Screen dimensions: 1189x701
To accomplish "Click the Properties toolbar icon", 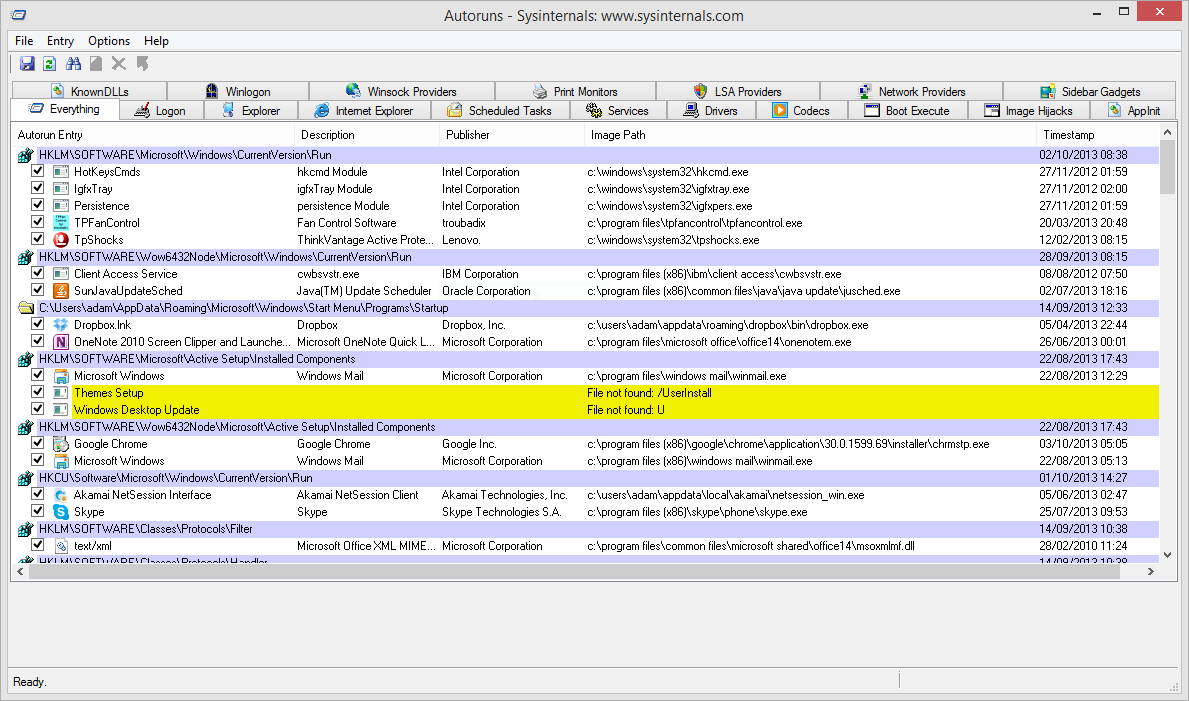I will (96, 64).
